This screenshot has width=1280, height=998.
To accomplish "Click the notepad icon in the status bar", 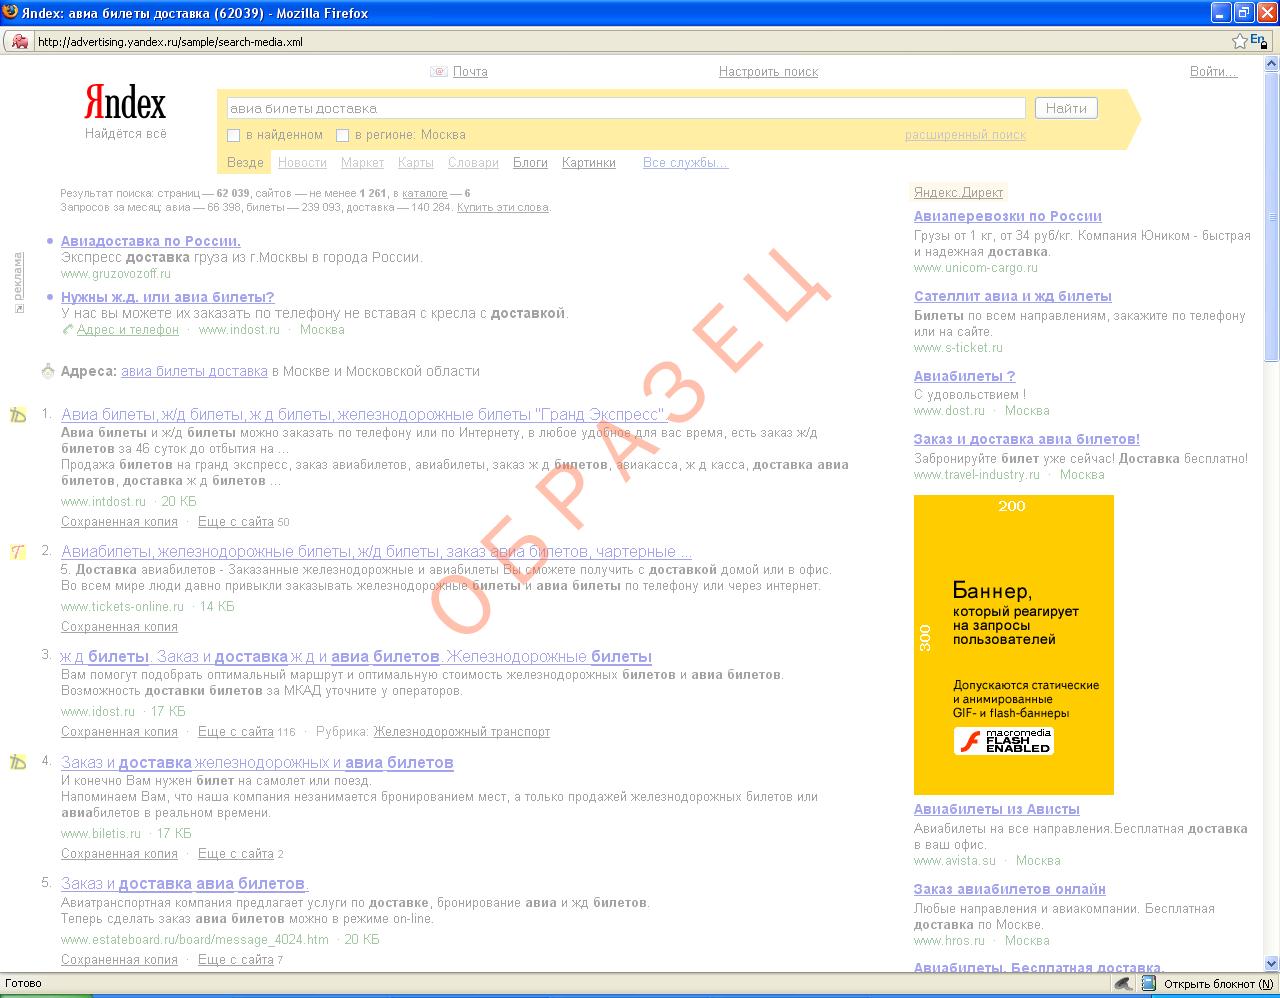I will [x=1151, y=984].
